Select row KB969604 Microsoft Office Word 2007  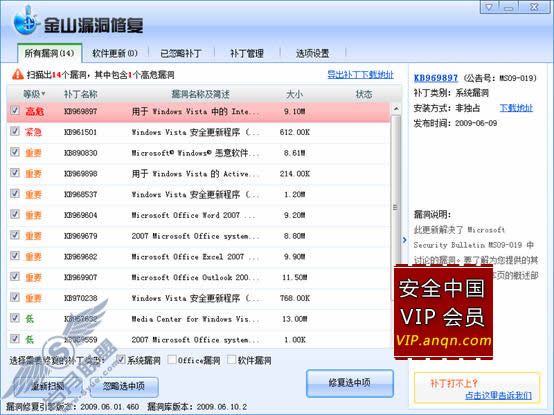[x=198, y=215]
